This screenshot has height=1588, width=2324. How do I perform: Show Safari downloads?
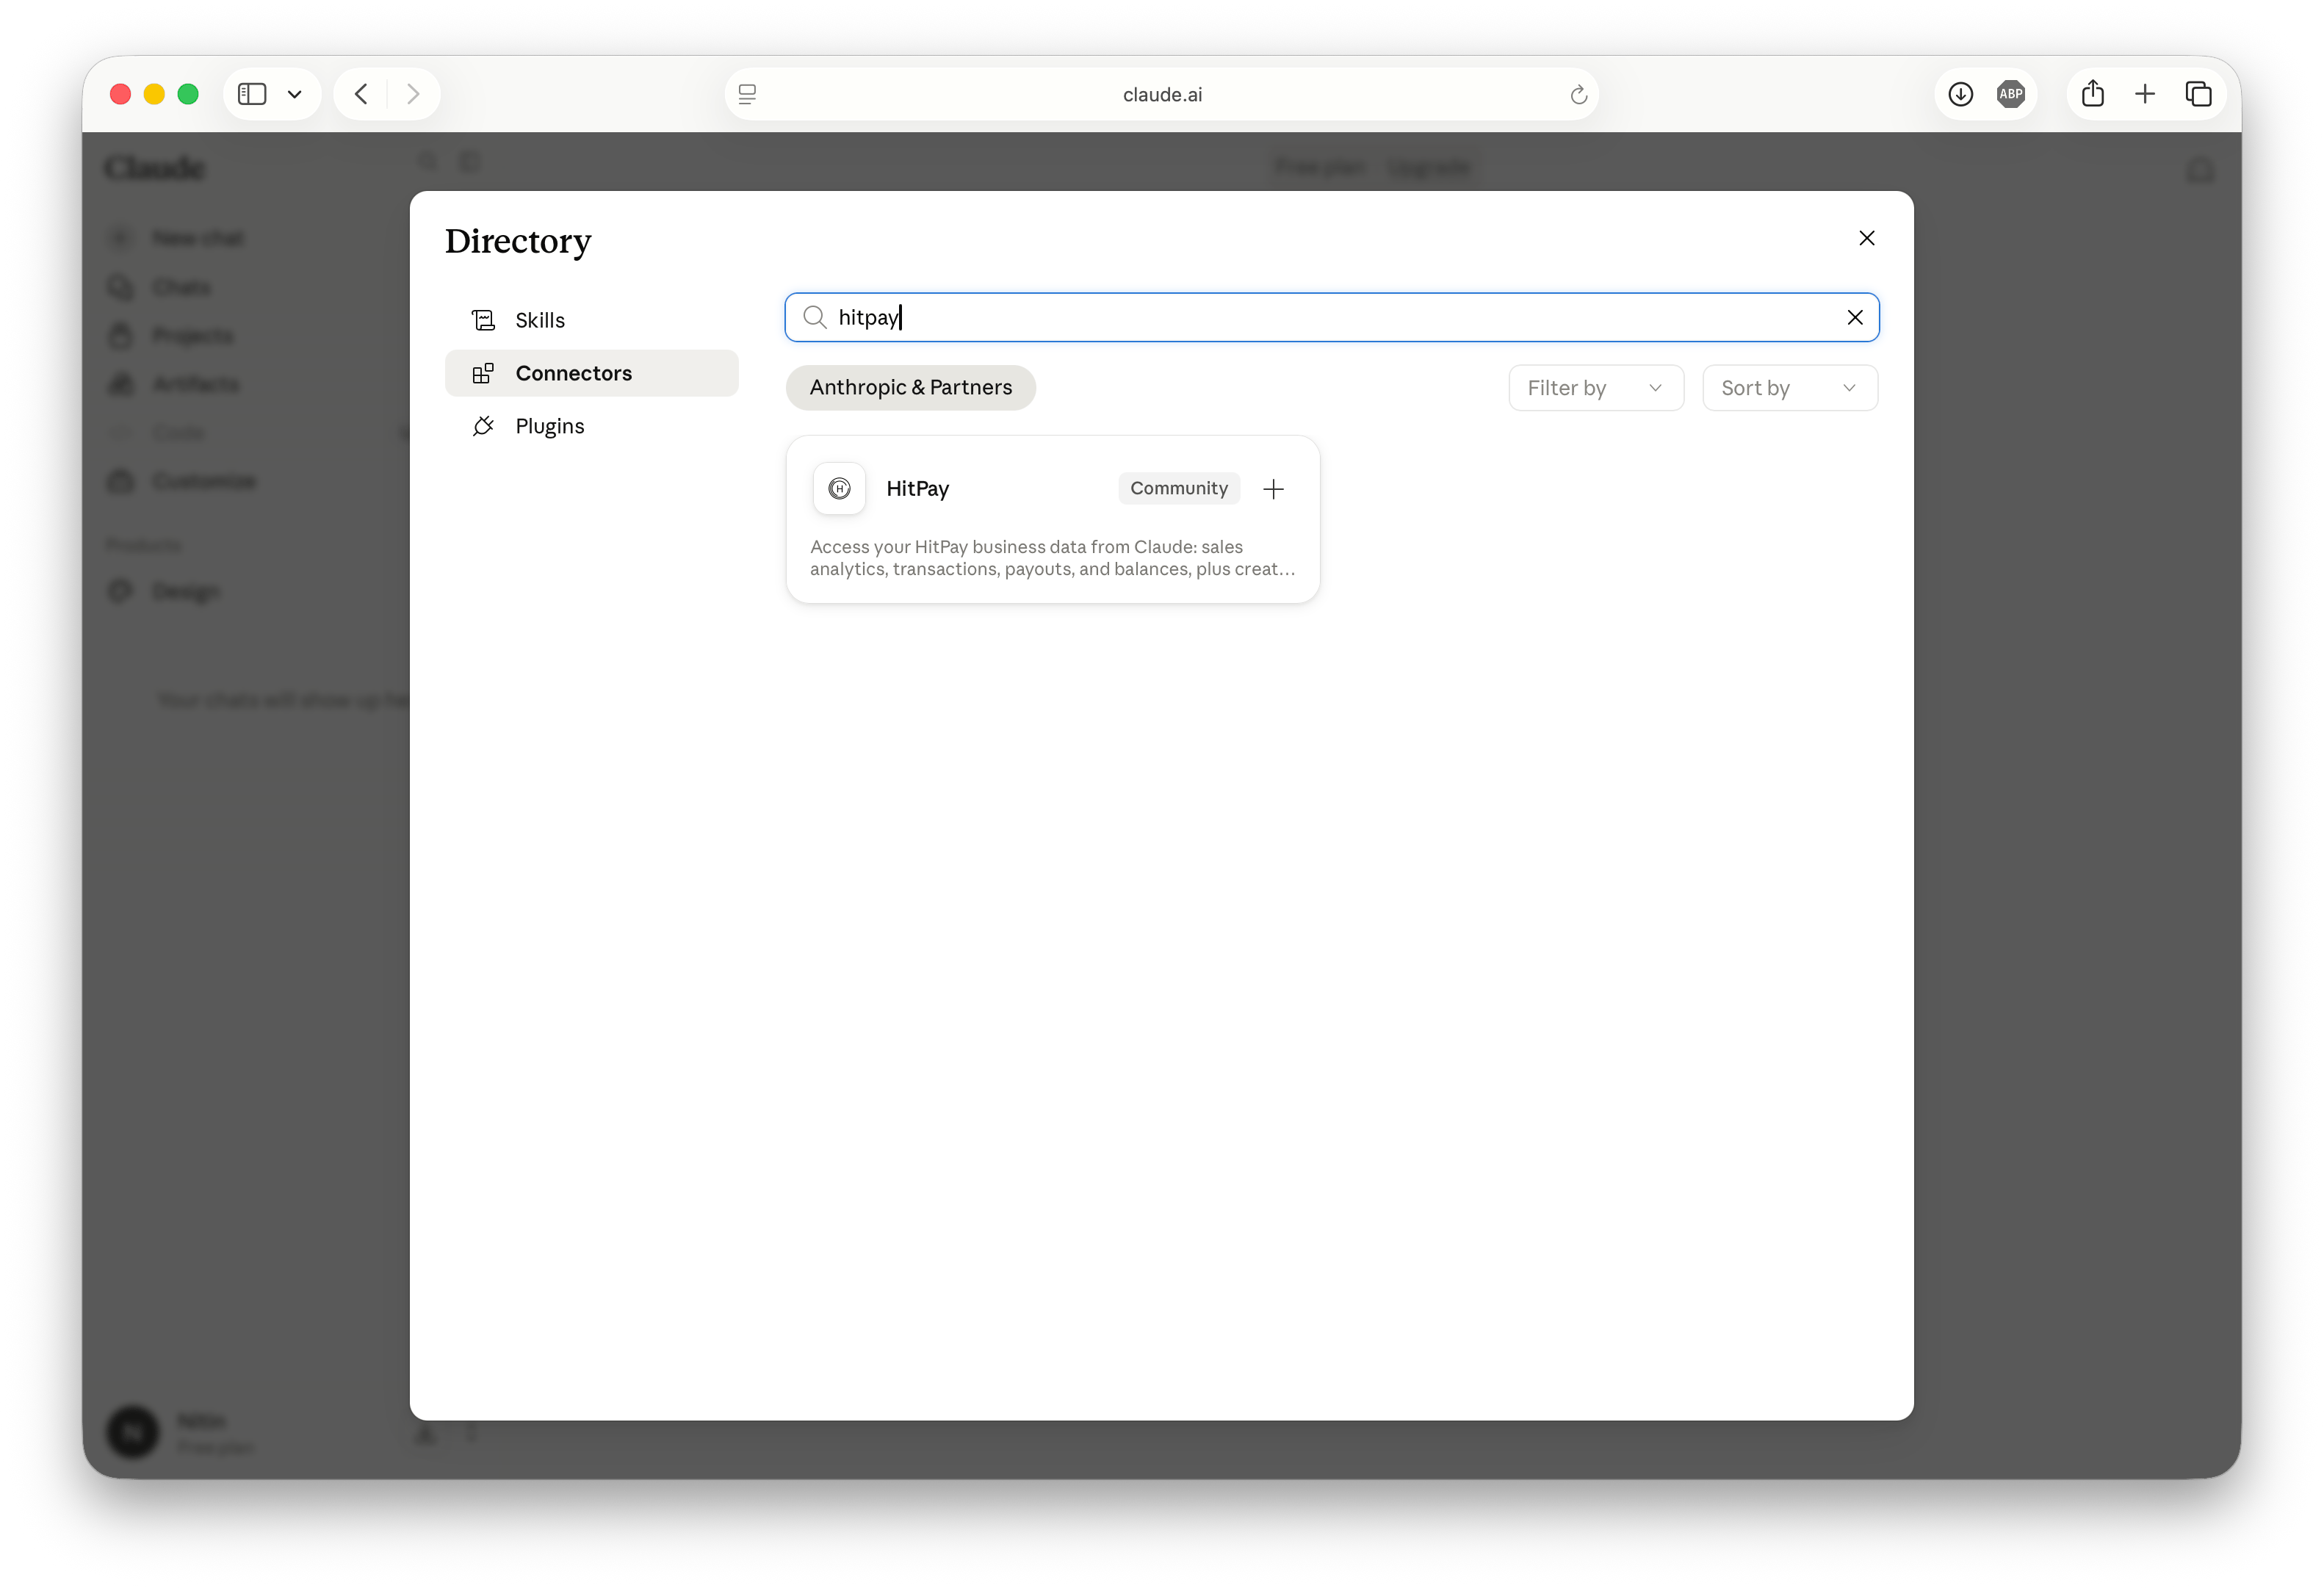(1960, 94)
